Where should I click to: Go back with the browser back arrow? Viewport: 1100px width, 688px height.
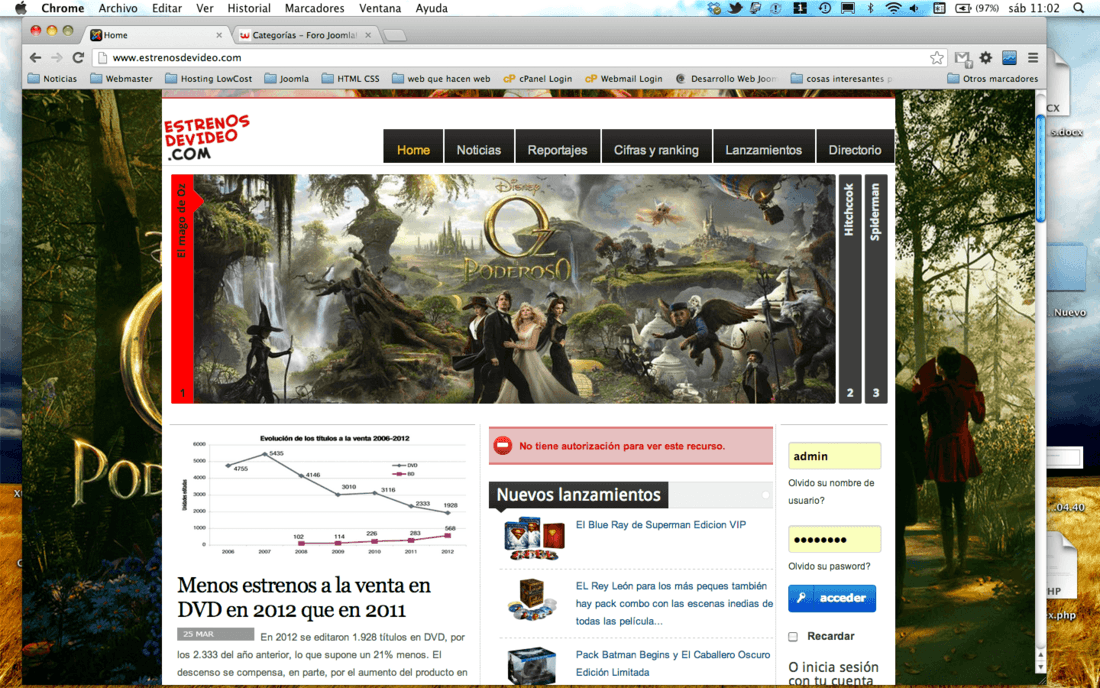35,58
